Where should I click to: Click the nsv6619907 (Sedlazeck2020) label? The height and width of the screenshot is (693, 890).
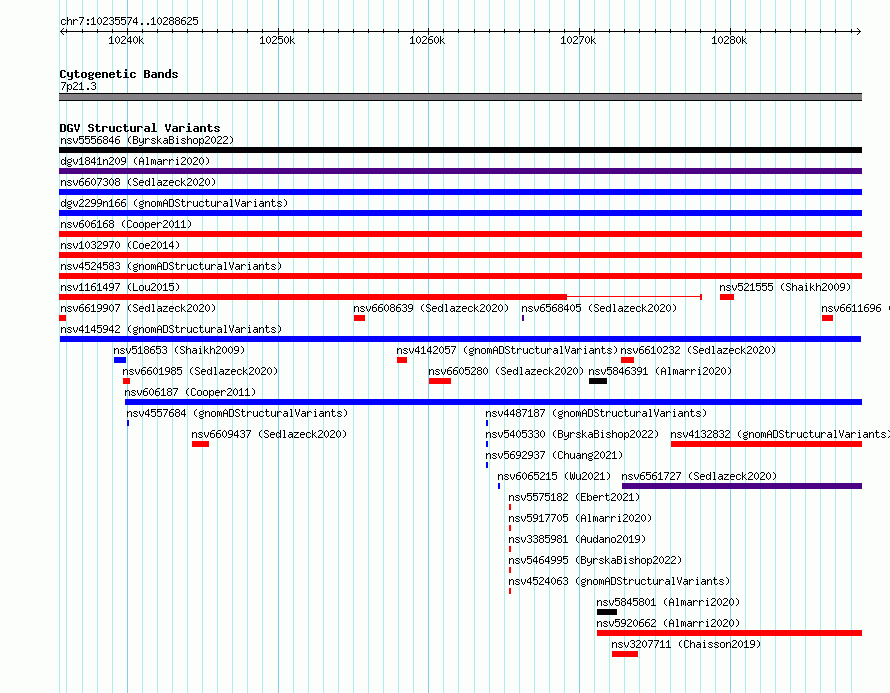(138, 308)
